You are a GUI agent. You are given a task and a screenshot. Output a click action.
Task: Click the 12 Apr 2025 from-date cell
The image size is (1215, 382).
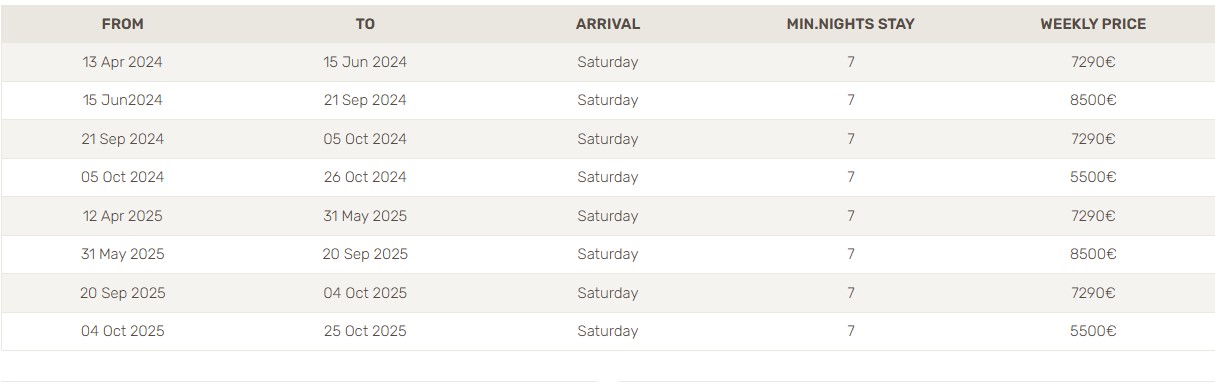pyautogui.click(x=122, y=216)
